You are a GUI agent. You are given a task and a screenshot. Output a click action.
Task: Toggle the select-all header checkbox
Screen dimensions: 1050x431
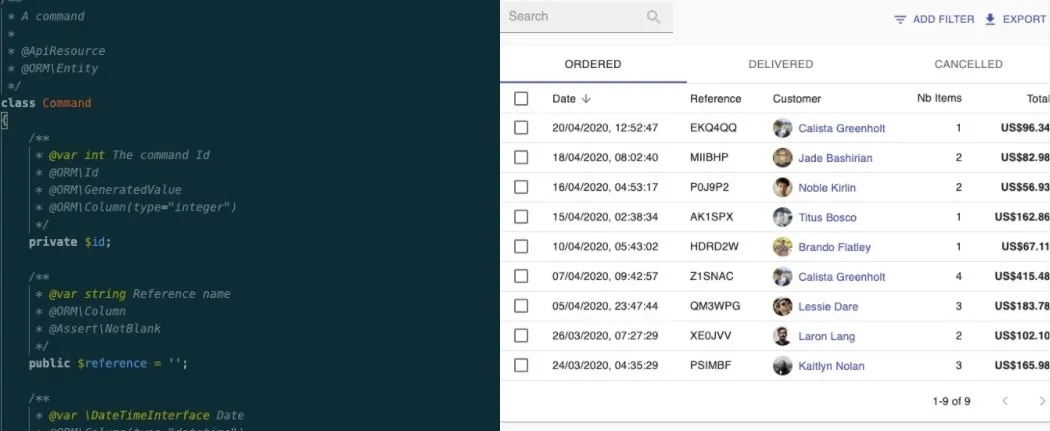tap(521, 99)
